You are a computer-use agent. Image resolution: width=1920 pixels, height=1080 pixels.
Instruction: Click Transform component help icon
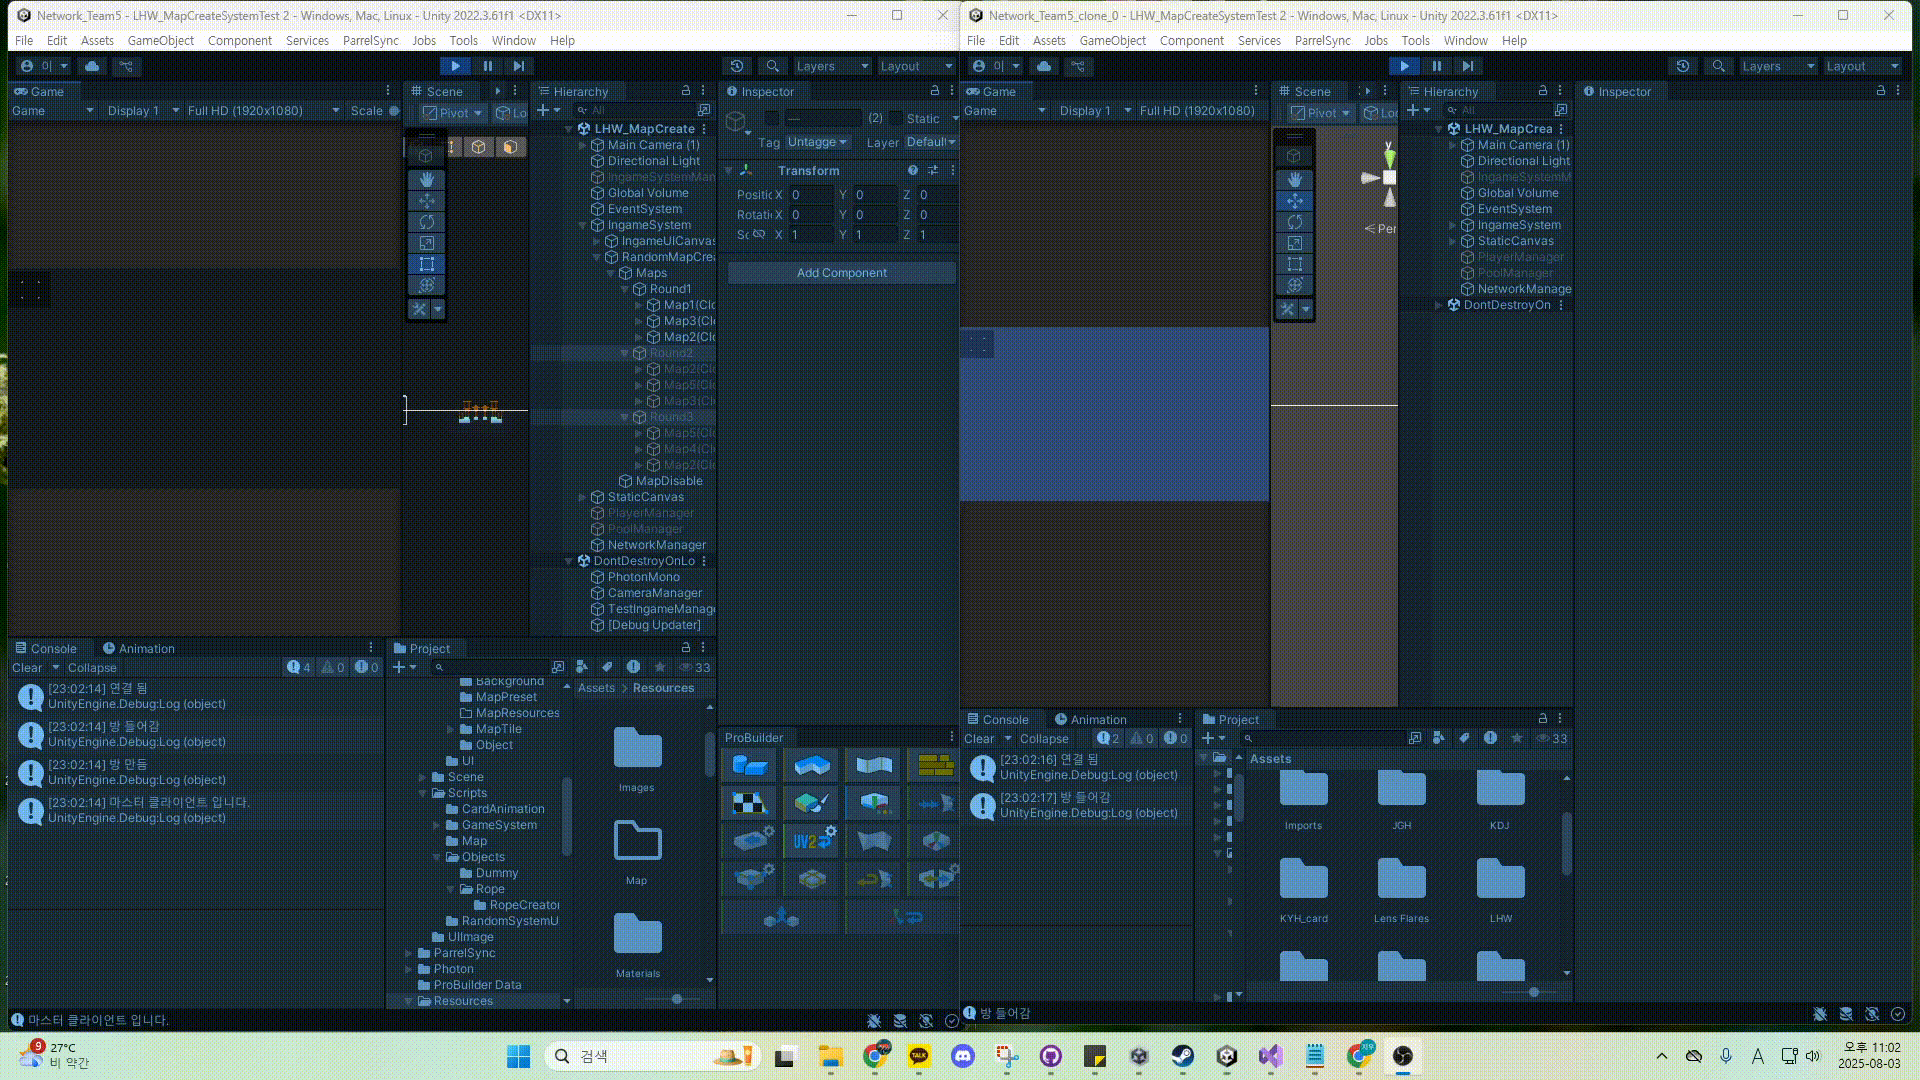(x=912, y=170)
